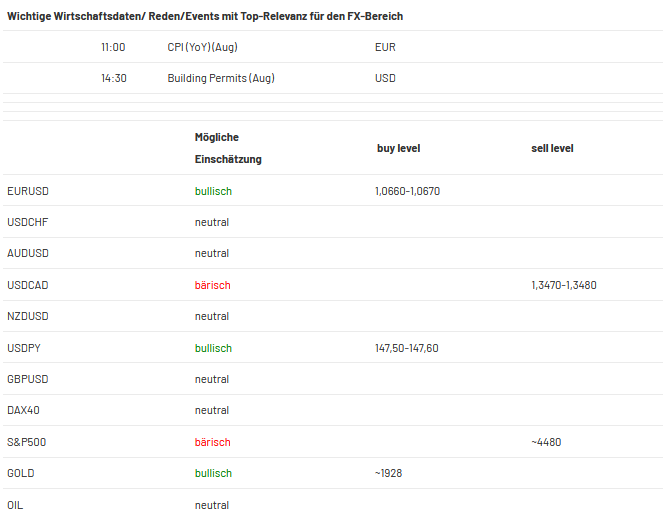Click the GBPUSD row label
The image size is (671, 515).
(28, 379)
